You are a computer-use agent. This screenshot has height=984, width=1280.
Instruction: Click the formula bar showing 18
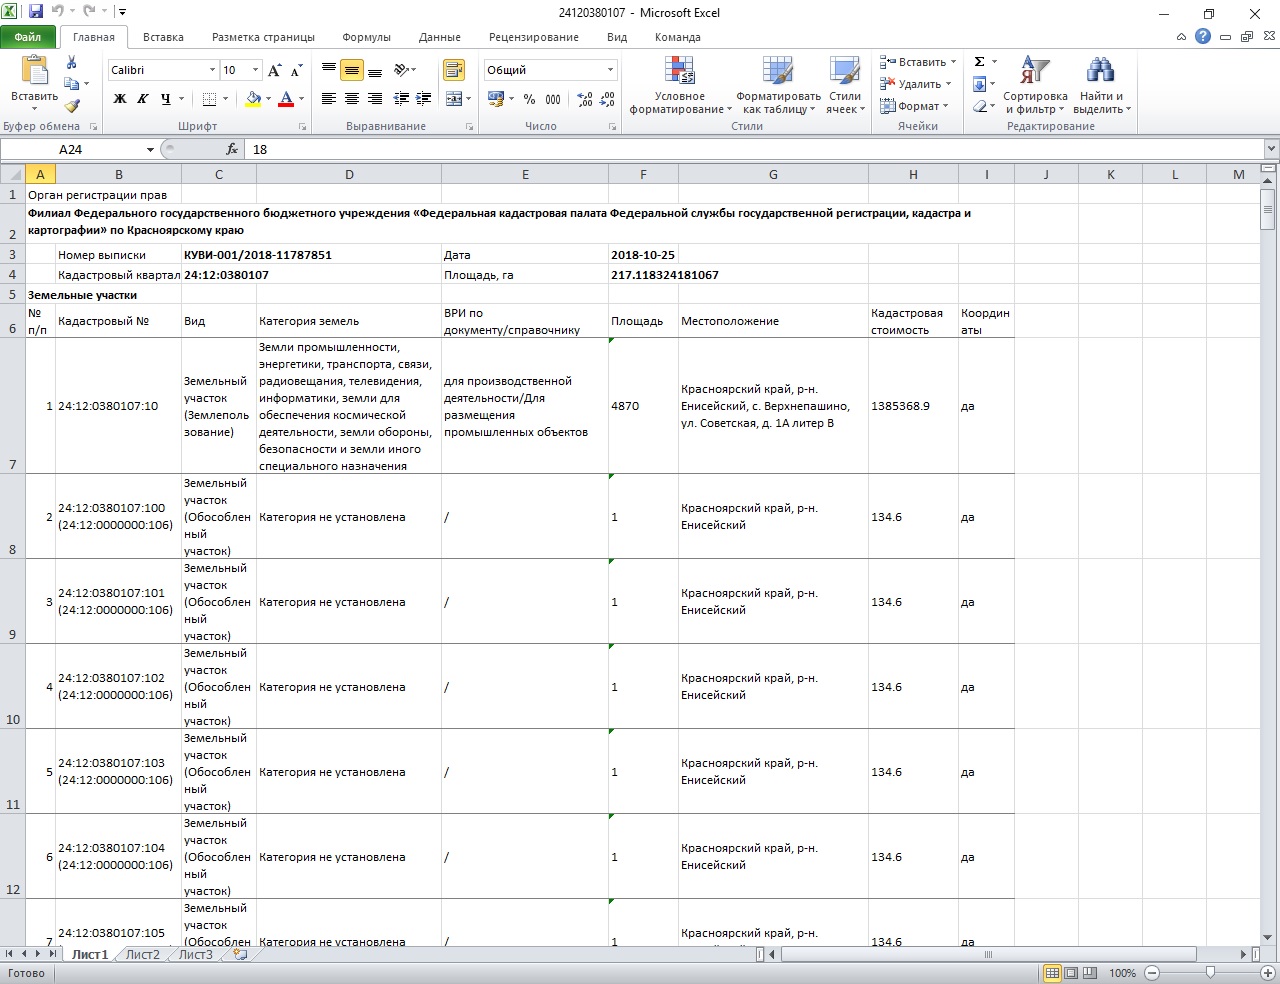[x=750, y=149]
